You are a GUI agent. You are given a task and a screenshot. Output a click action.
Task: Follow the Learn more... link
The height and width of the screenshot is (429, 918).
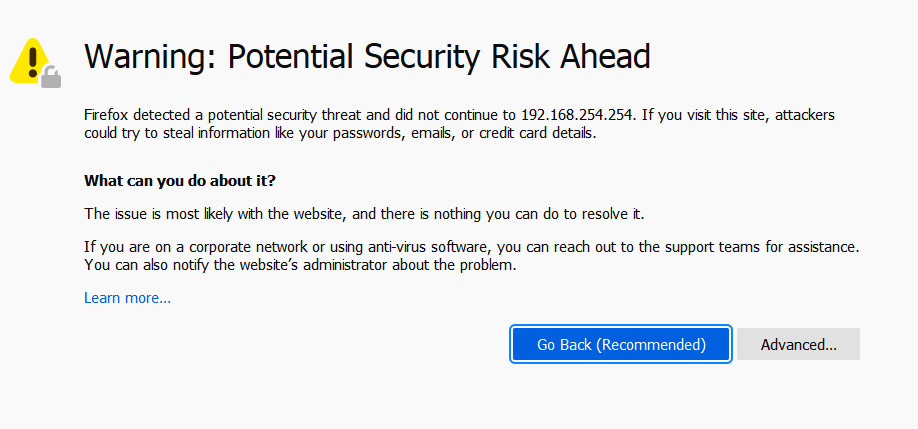click(x=127, y=298)
